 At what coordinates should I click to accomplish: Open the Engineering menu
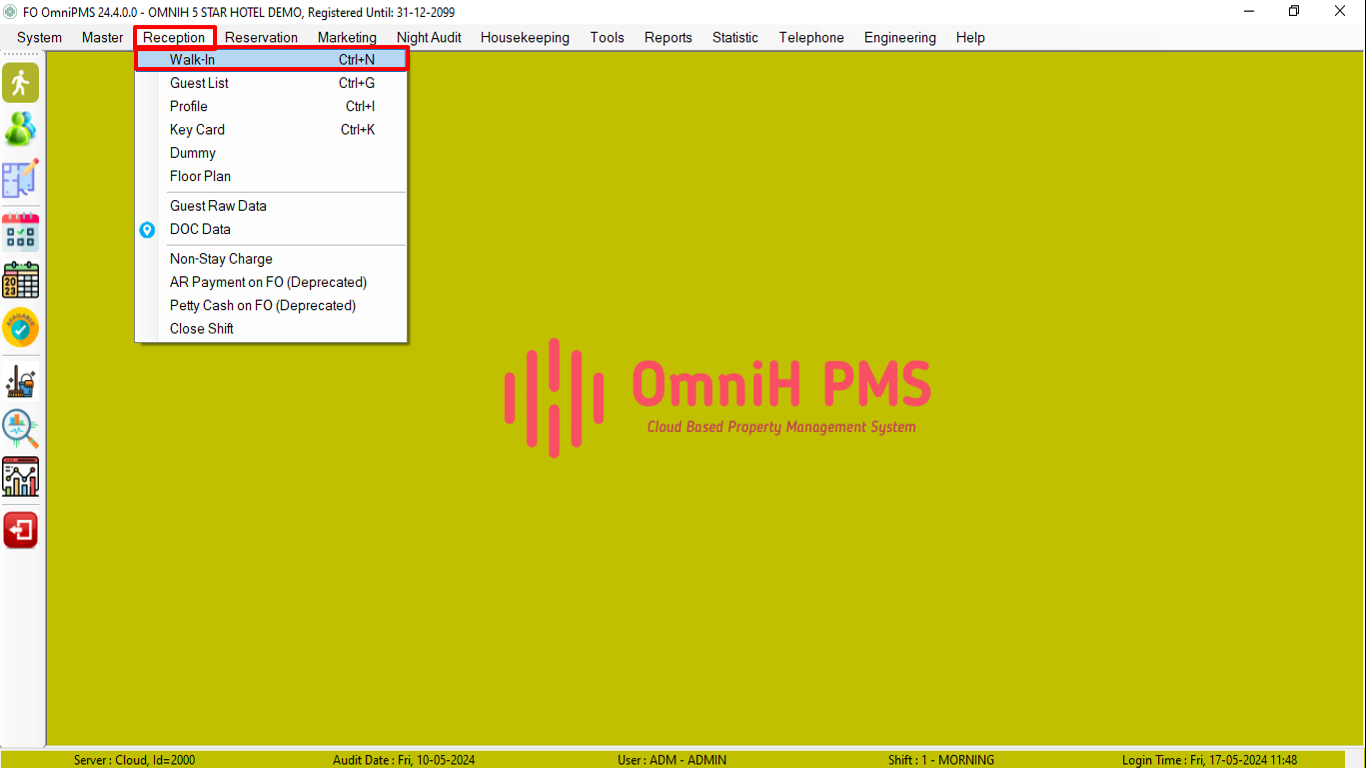pyautogui.click(x=900, y=38)
